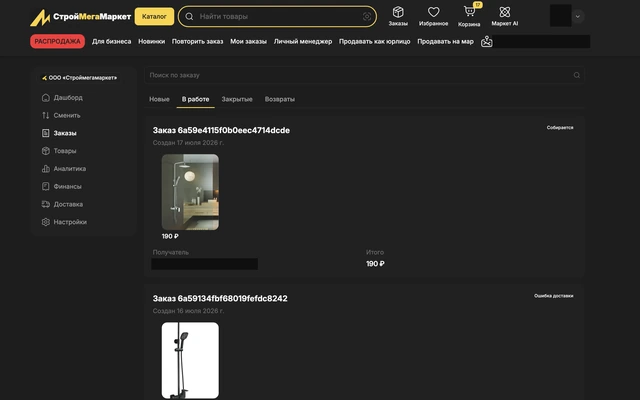Open Мои заказы in the navigation
640x400 pixels.
coord(249,41)
